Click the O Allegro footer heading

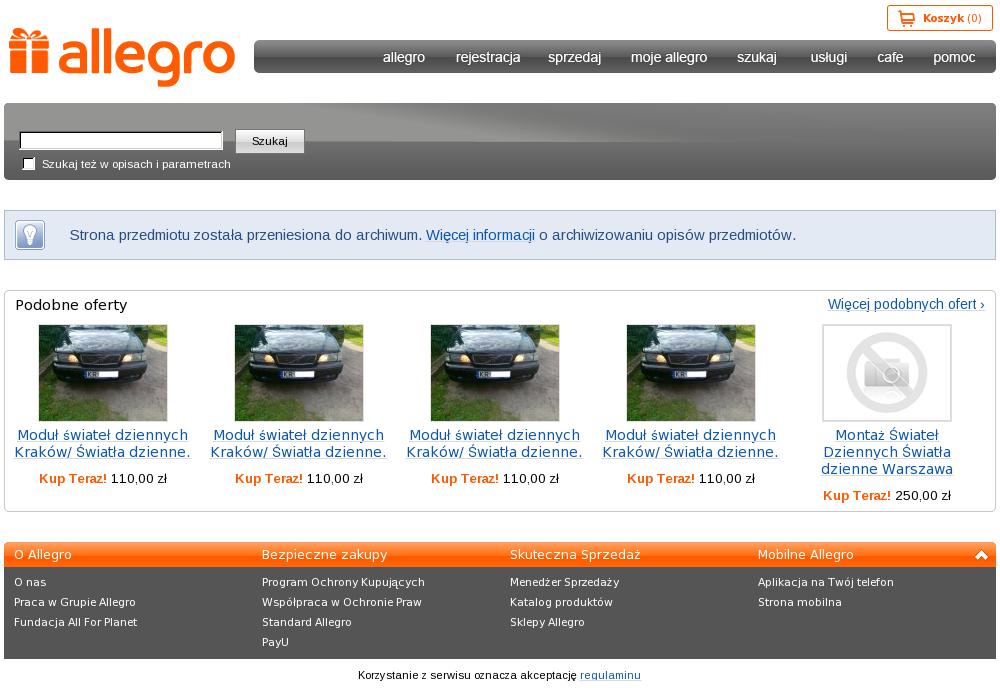click(x=43, y=555)
